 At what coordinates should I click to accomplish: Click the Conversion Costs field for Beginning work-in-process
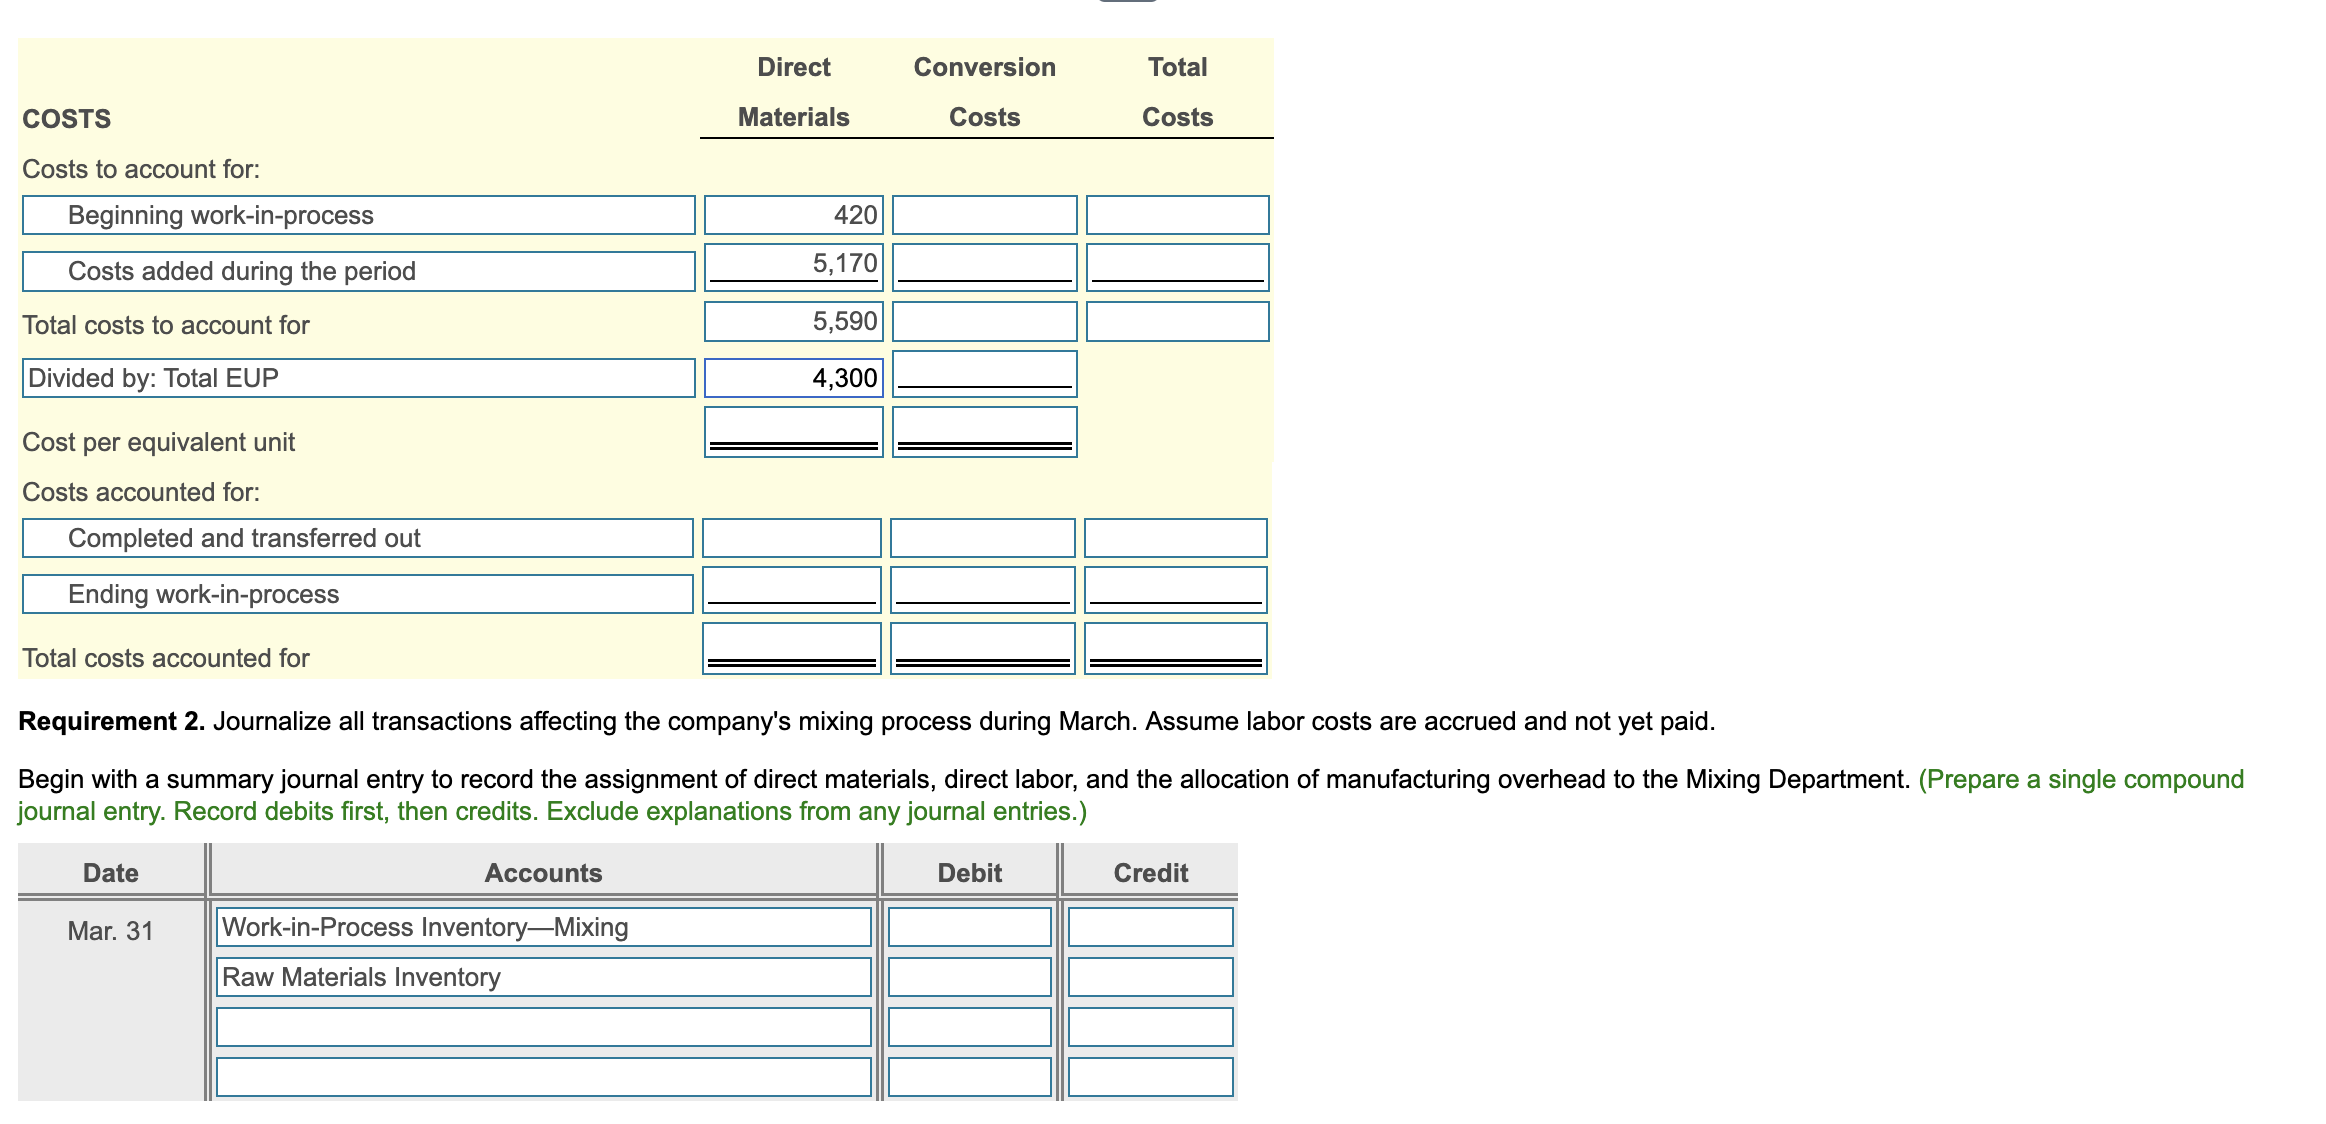coord(983,214)
